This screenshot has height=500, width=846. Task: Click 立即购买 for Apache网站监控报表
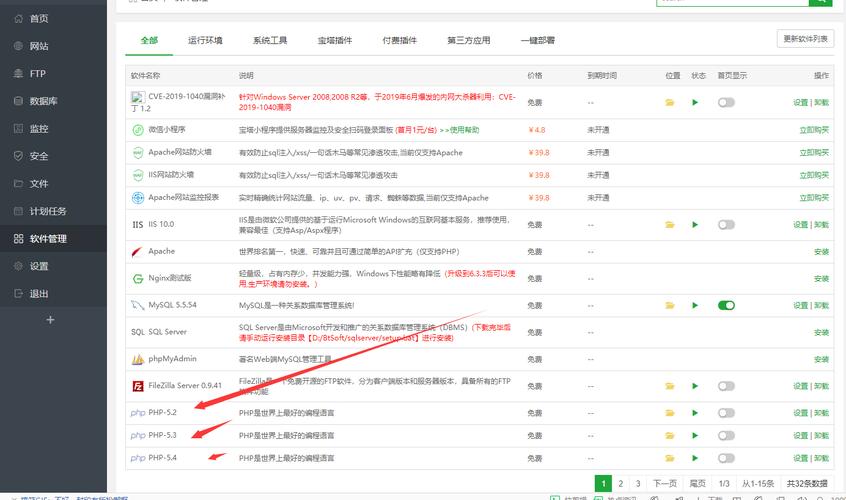click(814, 198)
